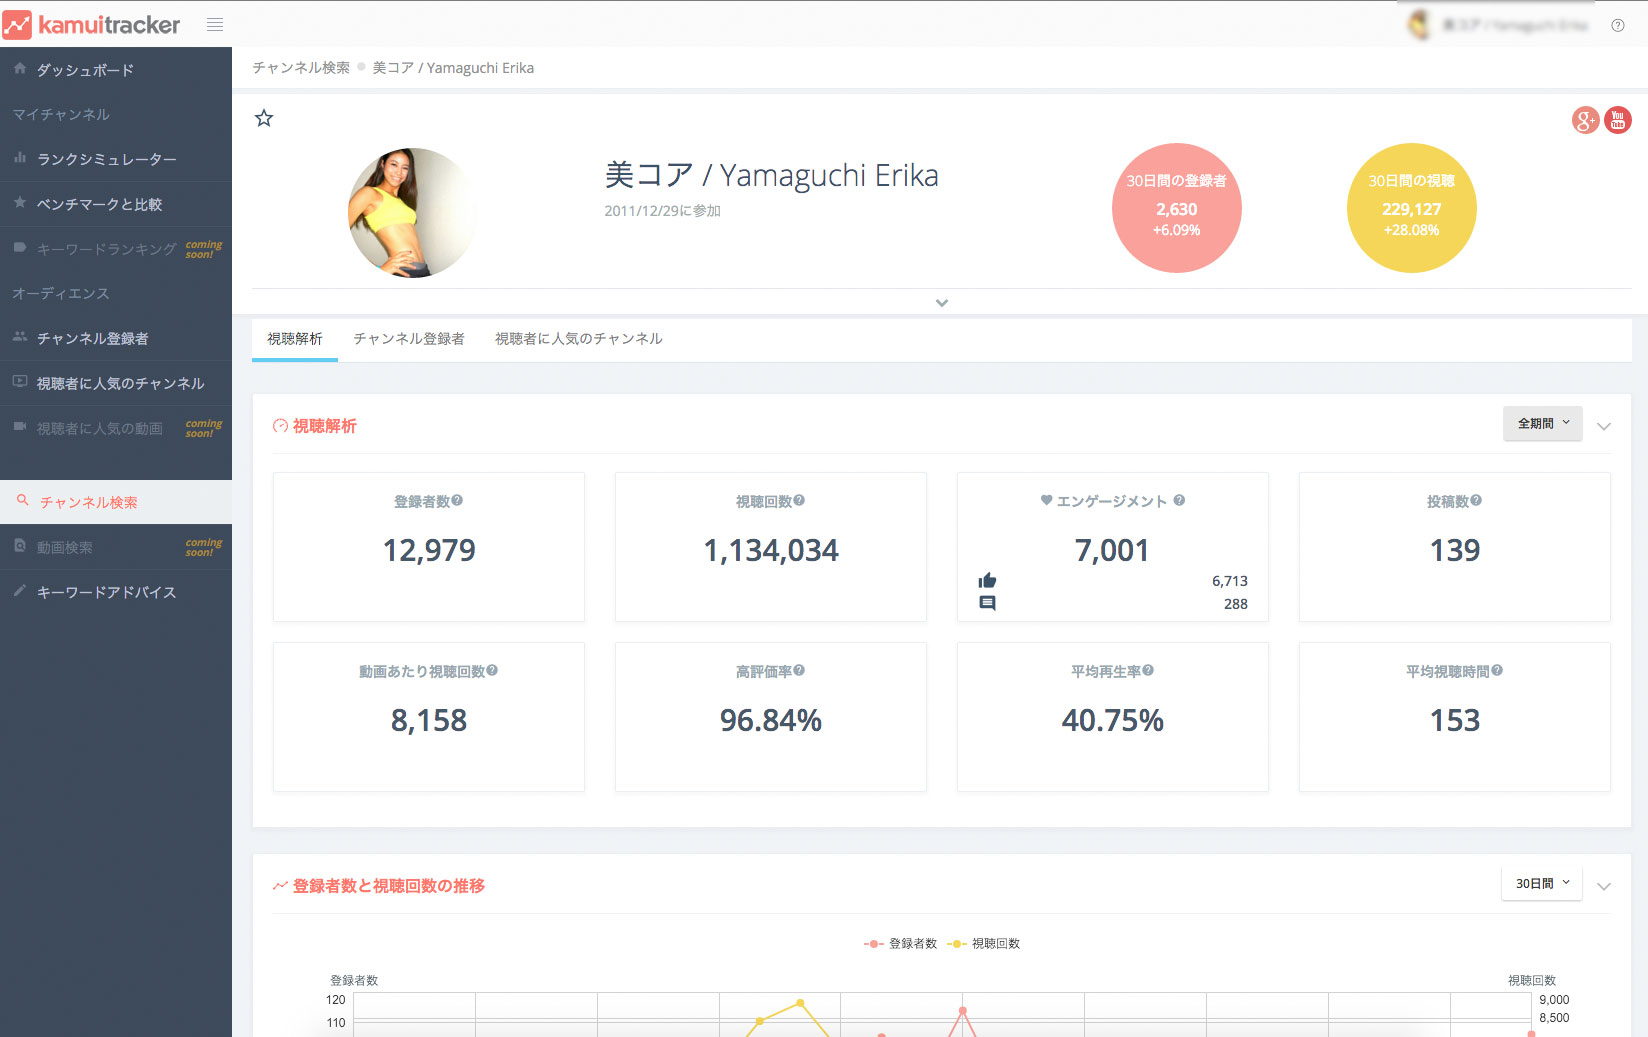Favorite this channel with the star icon
Viewport: 1648px width, 1037px height.
point(264,118)
